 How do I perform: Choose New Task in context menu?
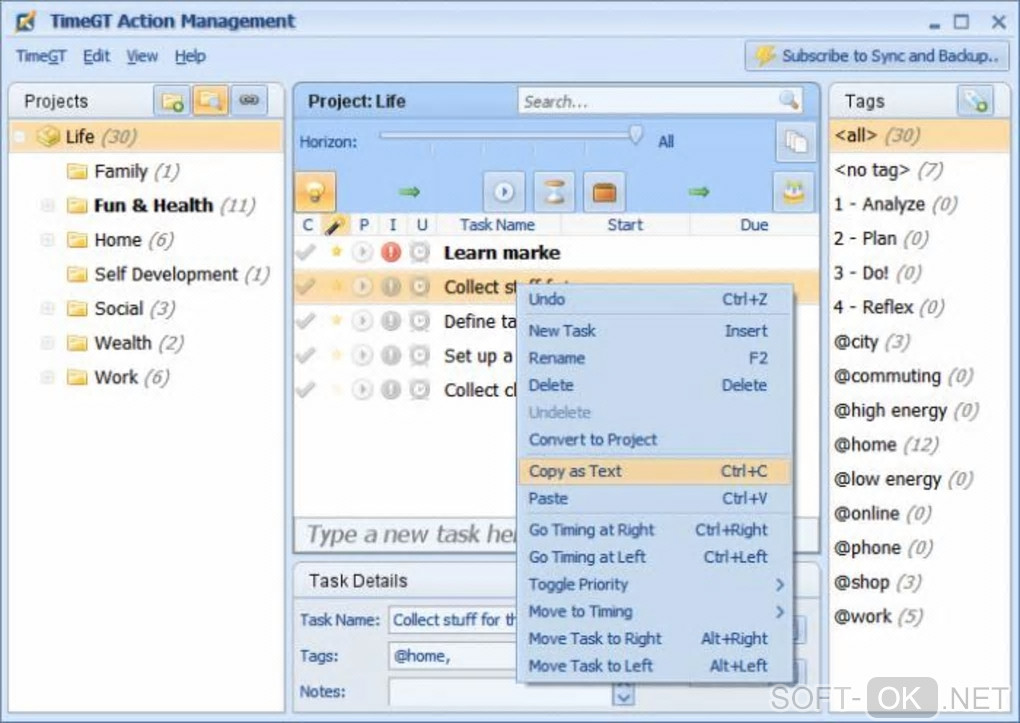[655, 331]
